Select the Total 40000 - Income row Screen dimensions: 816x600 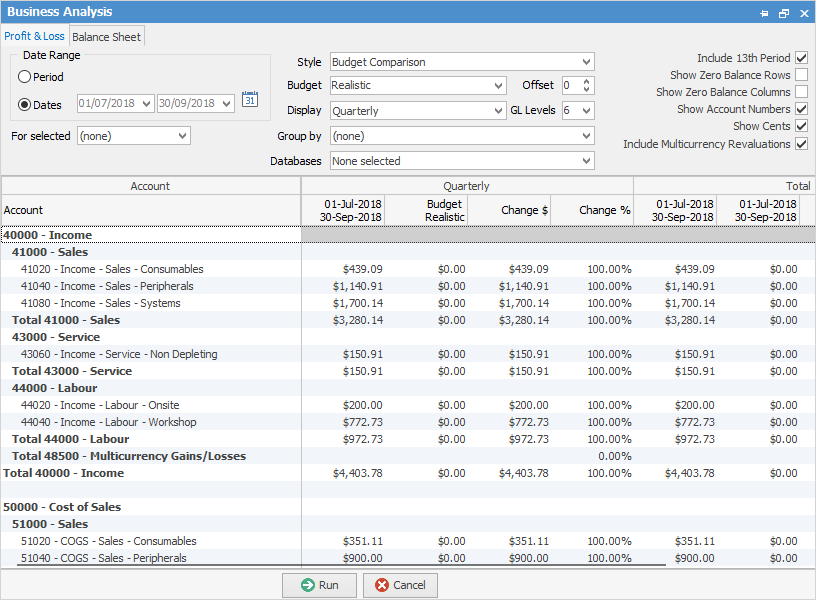click(x=64, y=473)
